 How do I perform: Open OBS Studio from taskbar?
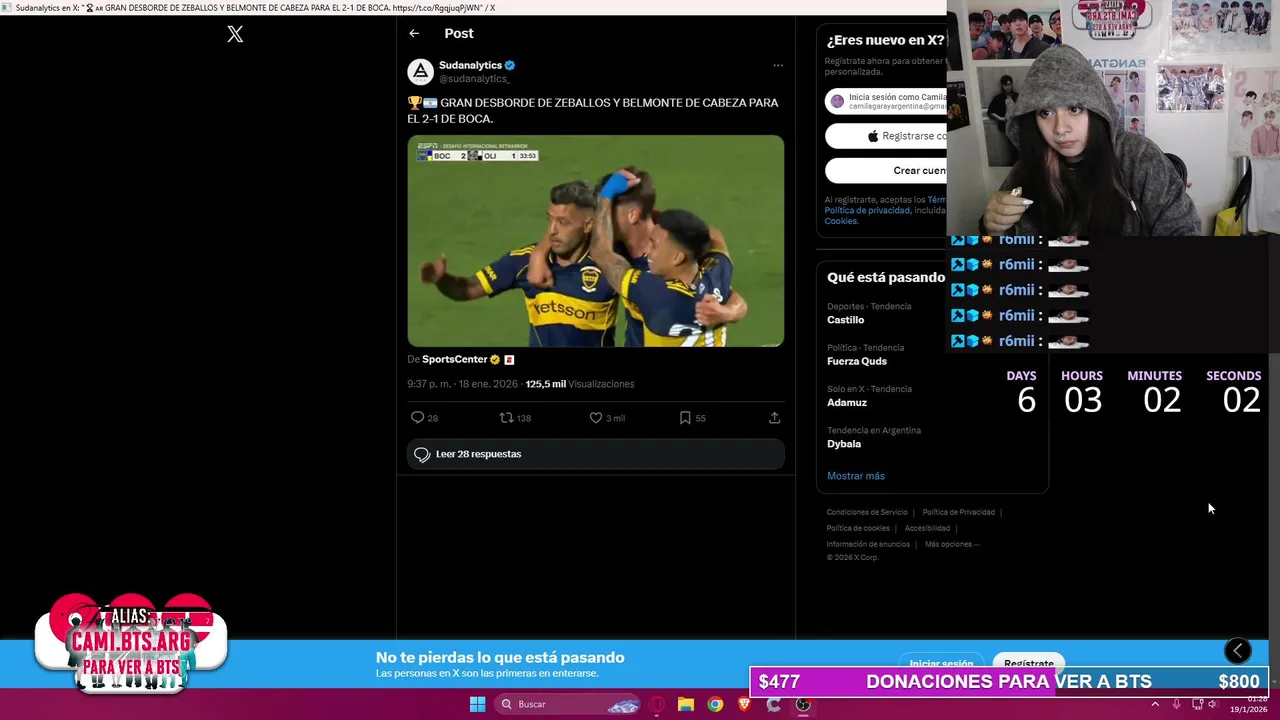(x=803, y=704)
